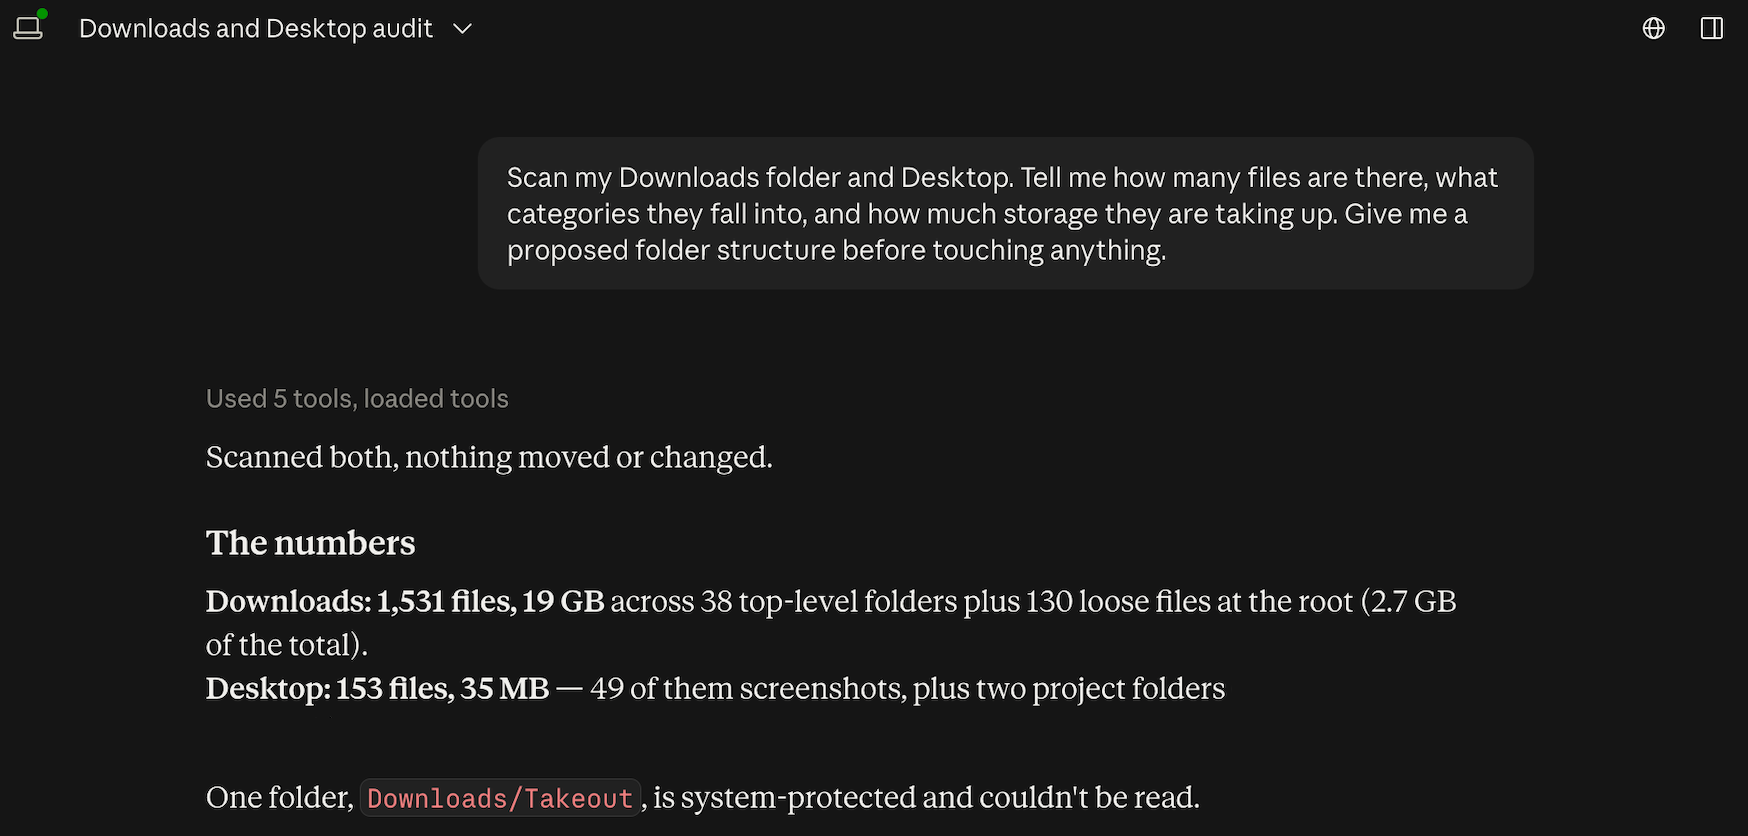
Task: Click the 'Downloads/Takeout' inline code chip
Action: point(500,798)
